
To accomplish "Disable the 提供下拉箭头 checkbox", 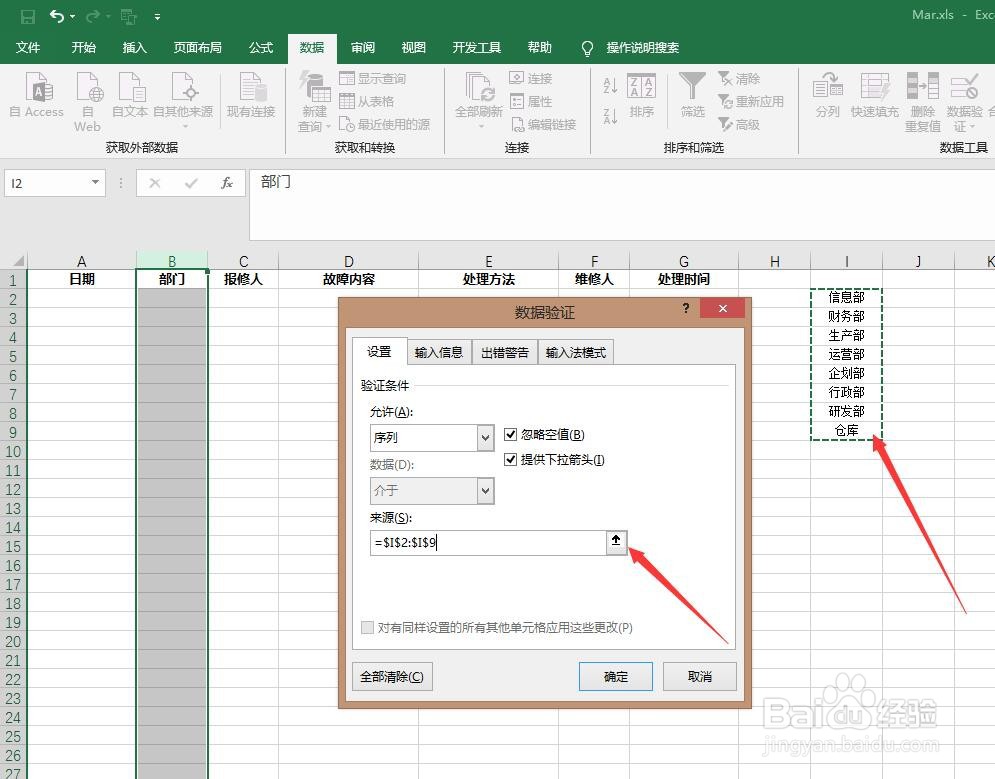I will (511, 459).
